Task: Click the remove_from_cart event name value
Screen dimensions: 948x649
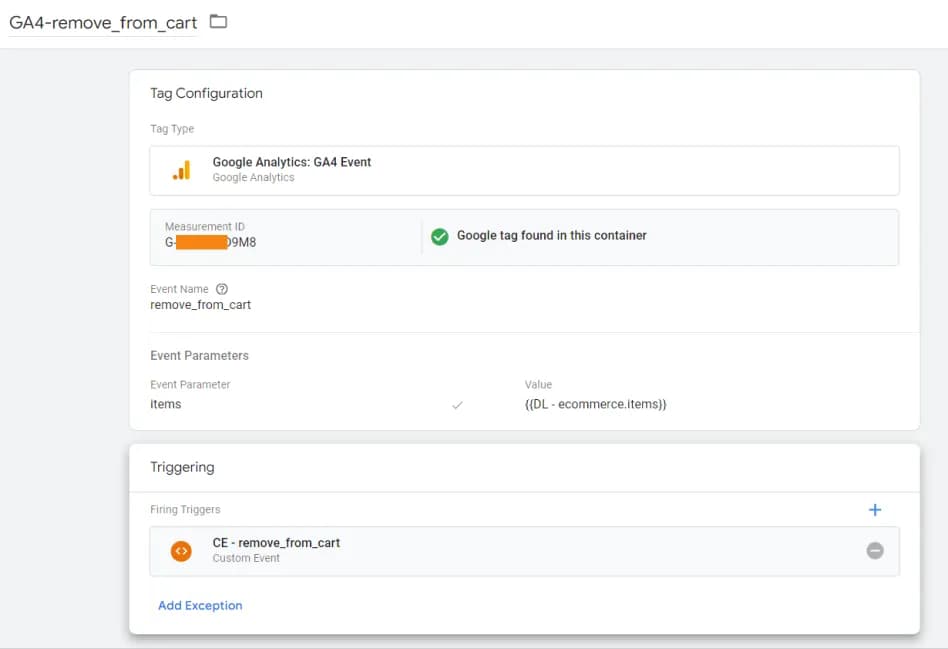Action: (x=200, y=305)
